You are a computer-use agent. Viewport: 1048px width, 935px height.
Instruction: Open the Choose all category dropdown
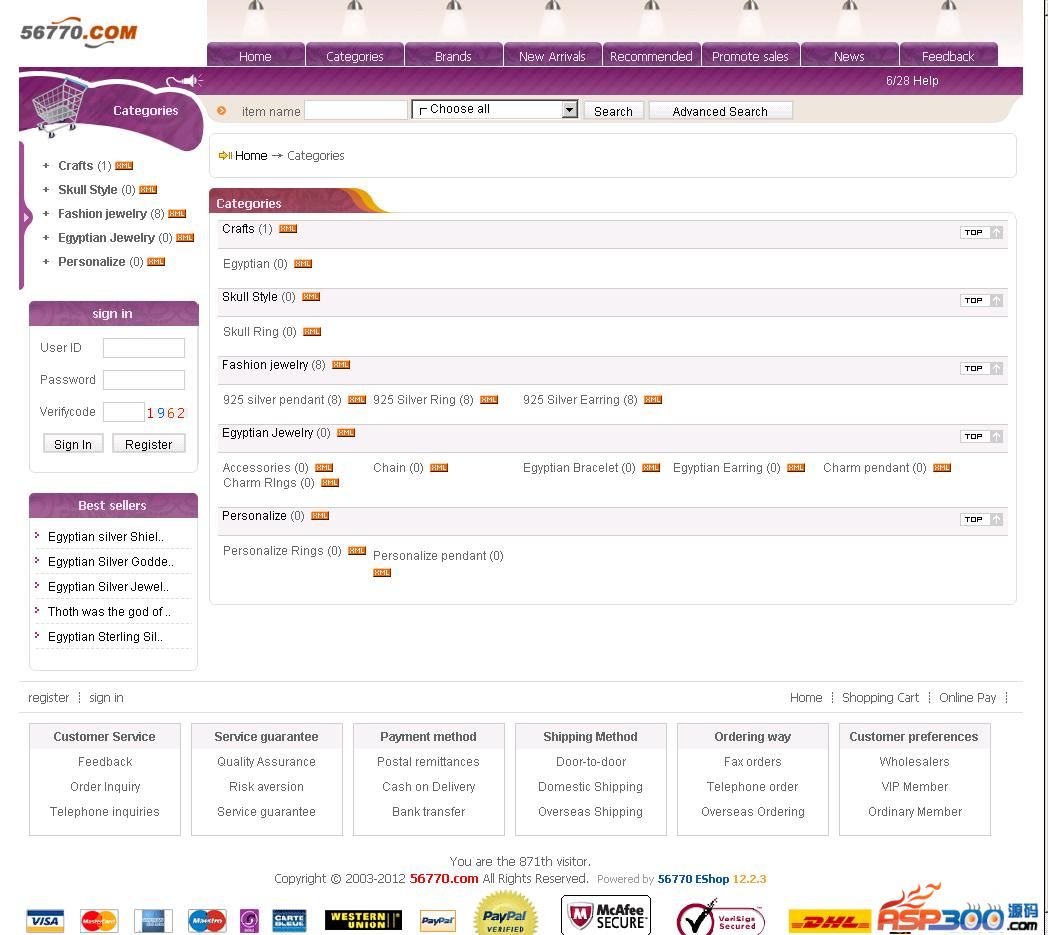pos(495,110)
